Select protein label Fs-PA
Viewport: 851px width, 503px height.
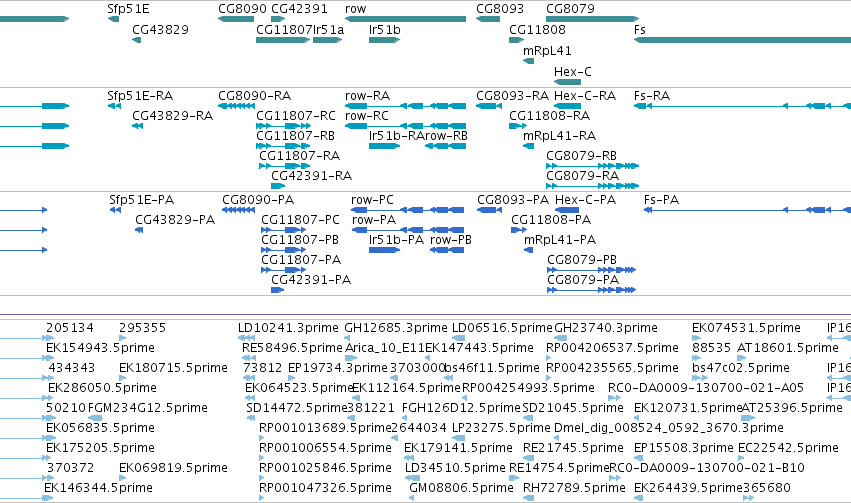coord(661,200)
